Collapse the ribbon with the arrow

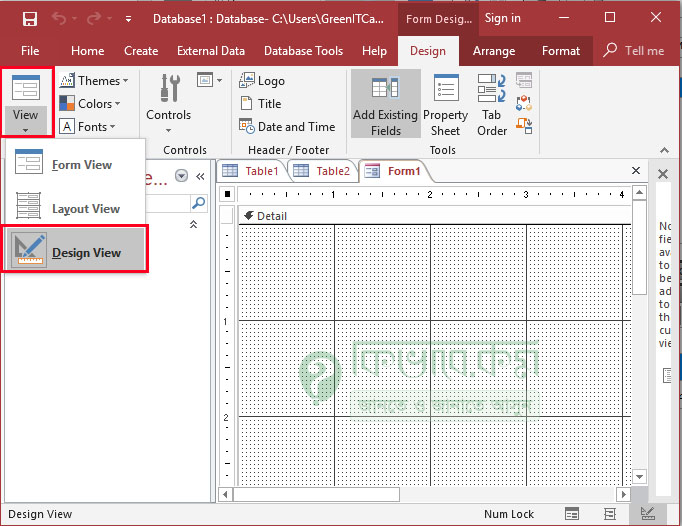click(664, 150)
